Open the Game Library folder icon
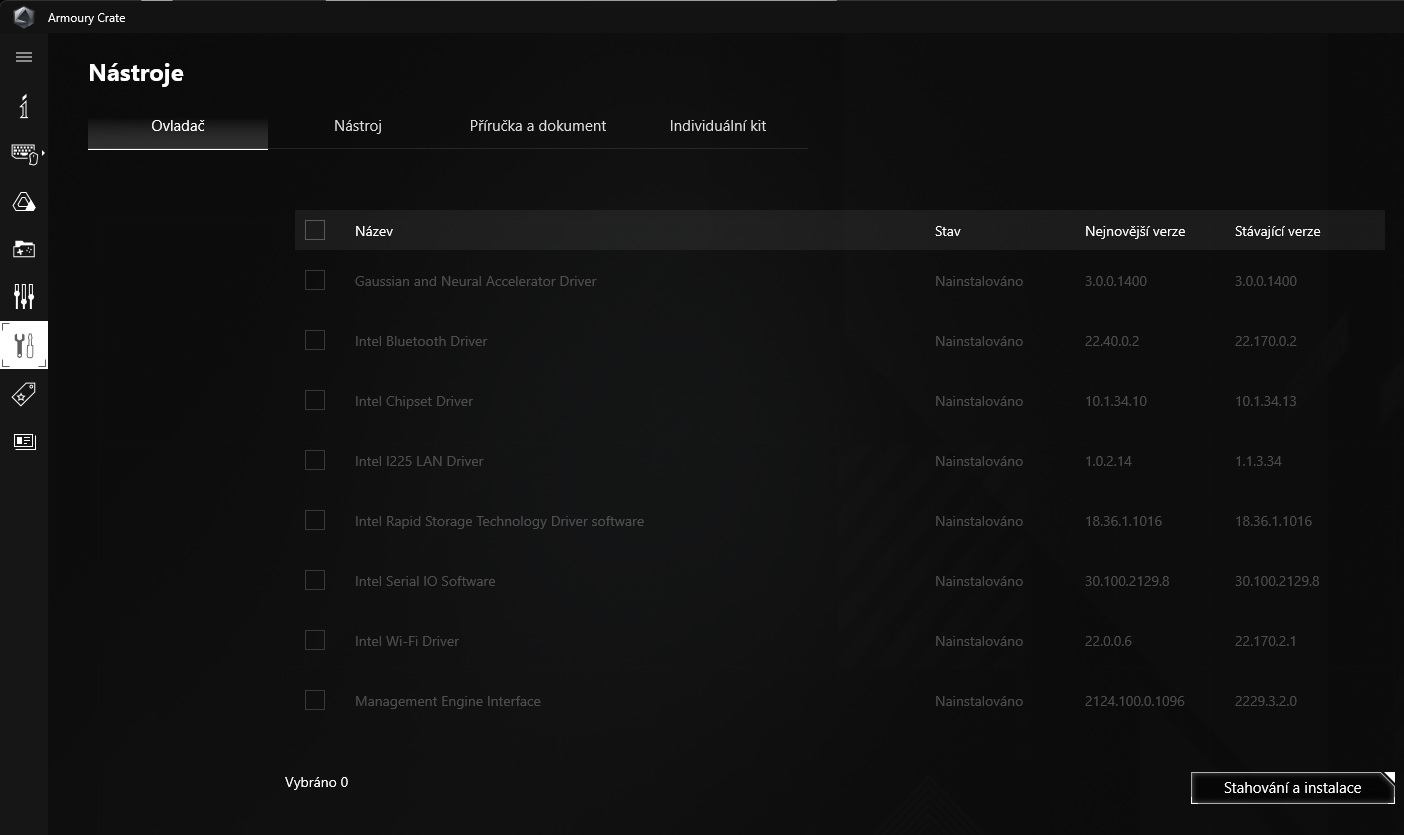Image resolution: width=1404 pixels, height=835 pixels. tap(24, 249)
